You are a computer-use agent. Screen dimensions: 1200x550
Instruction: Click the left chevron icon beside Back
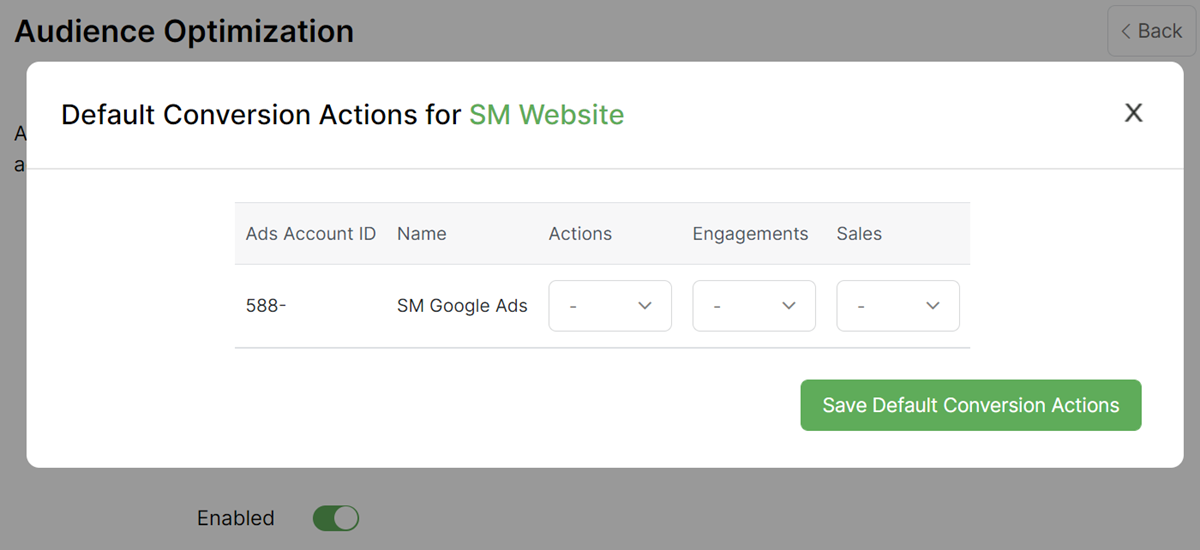click(x=1126, y=32)
